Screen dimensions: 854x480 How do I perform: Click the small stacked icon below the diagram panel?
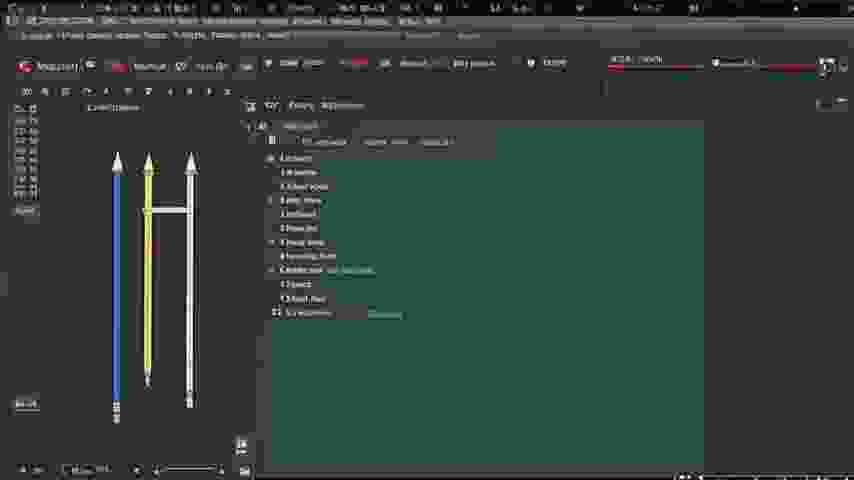click(x=242, y=445)
